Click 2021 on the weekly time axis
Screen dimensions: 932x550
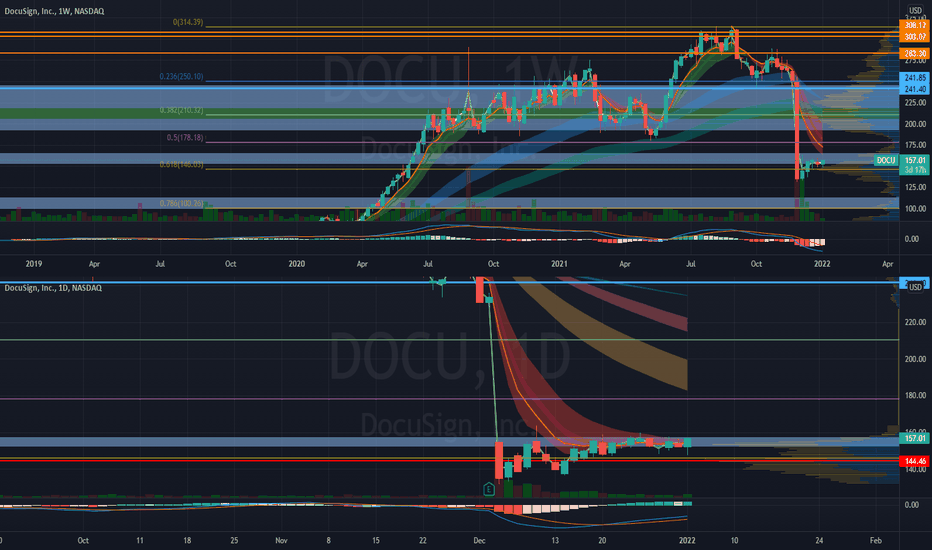pyautogui.click(x=559, y=264)
